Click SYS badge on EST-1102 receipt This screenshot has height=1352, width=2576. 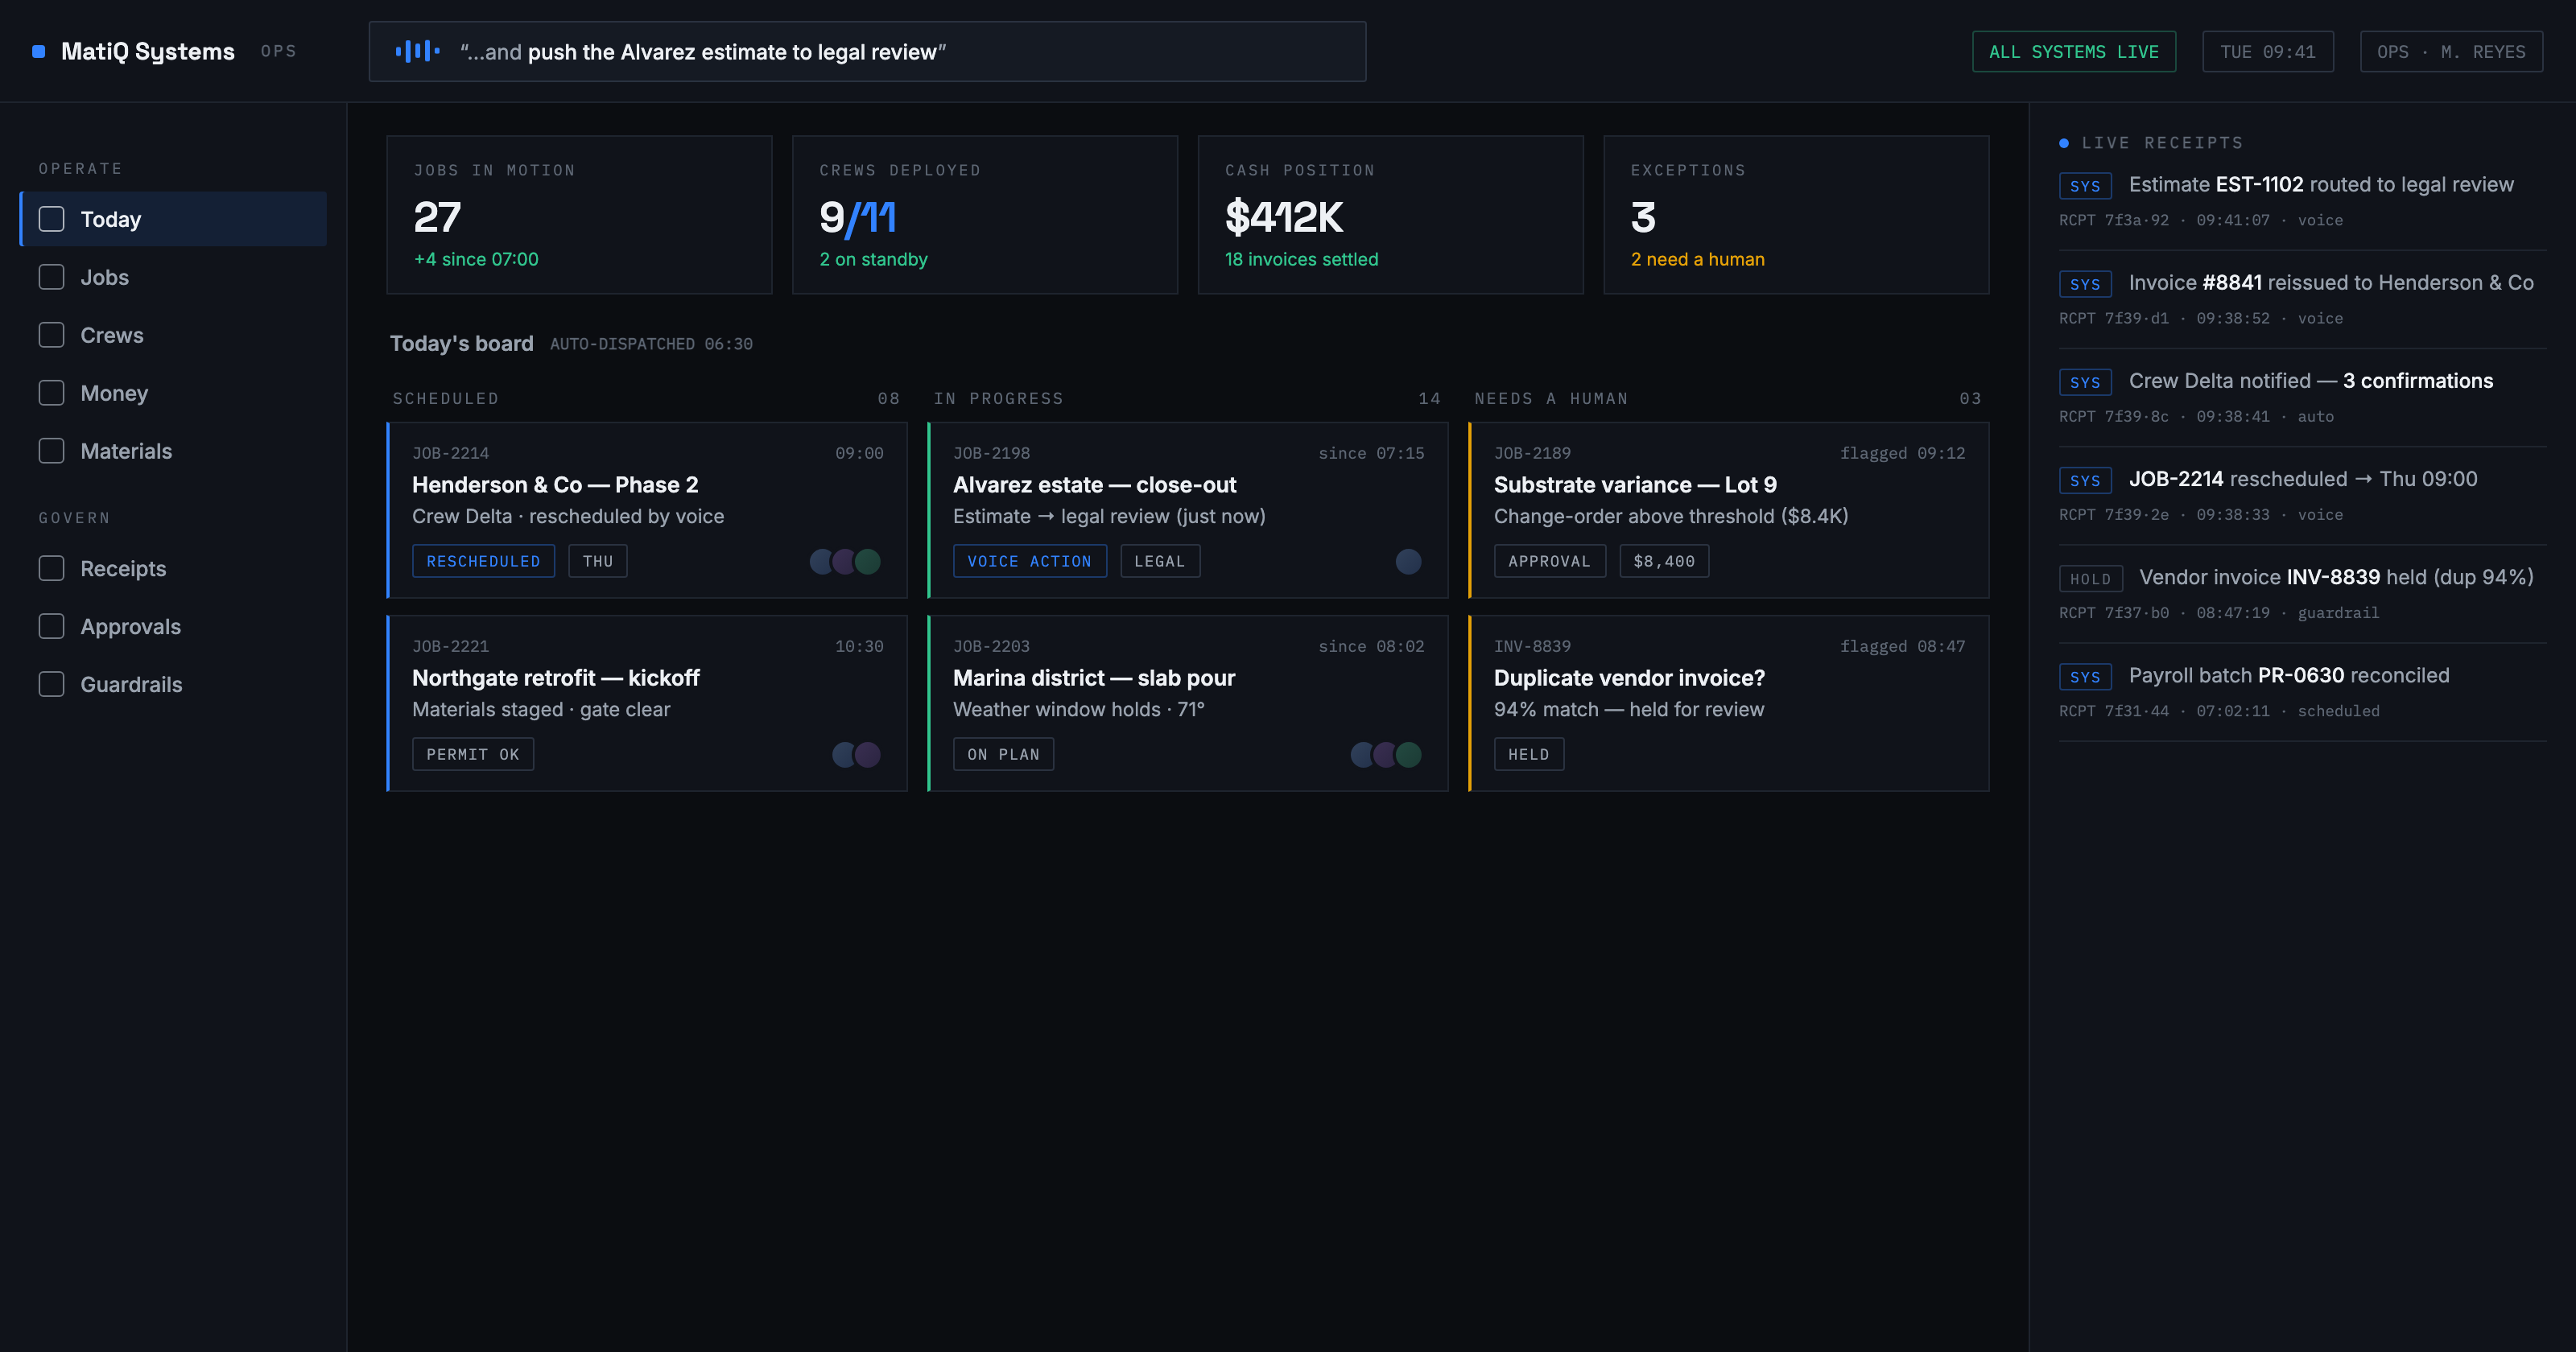(2085, 186)
